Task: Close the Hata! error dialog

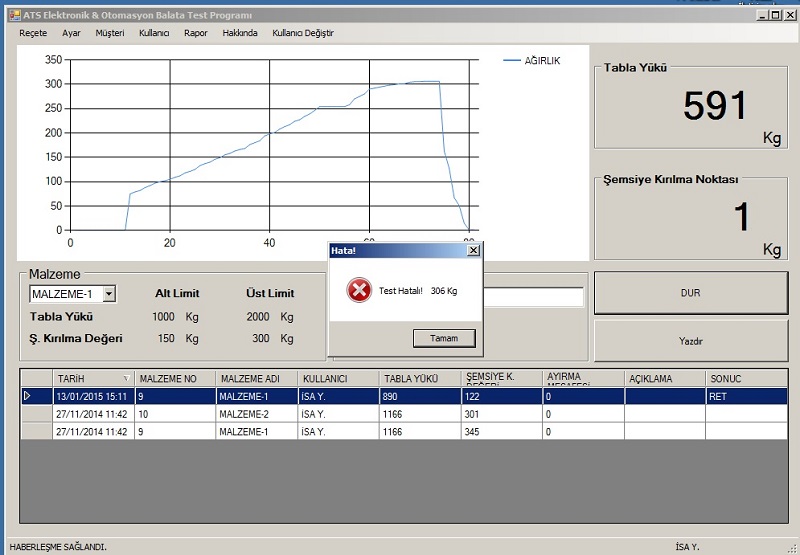Action: [473, 251]
